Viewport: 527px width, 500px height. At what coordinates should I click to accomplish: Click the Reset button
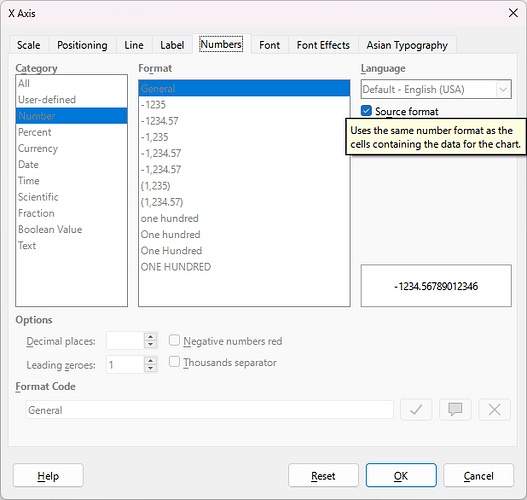point(323,475)
